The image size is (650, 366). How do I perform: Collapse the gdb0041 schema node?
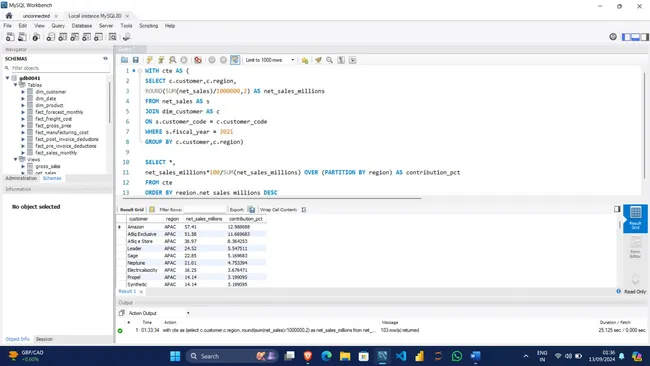coord(7,78)
